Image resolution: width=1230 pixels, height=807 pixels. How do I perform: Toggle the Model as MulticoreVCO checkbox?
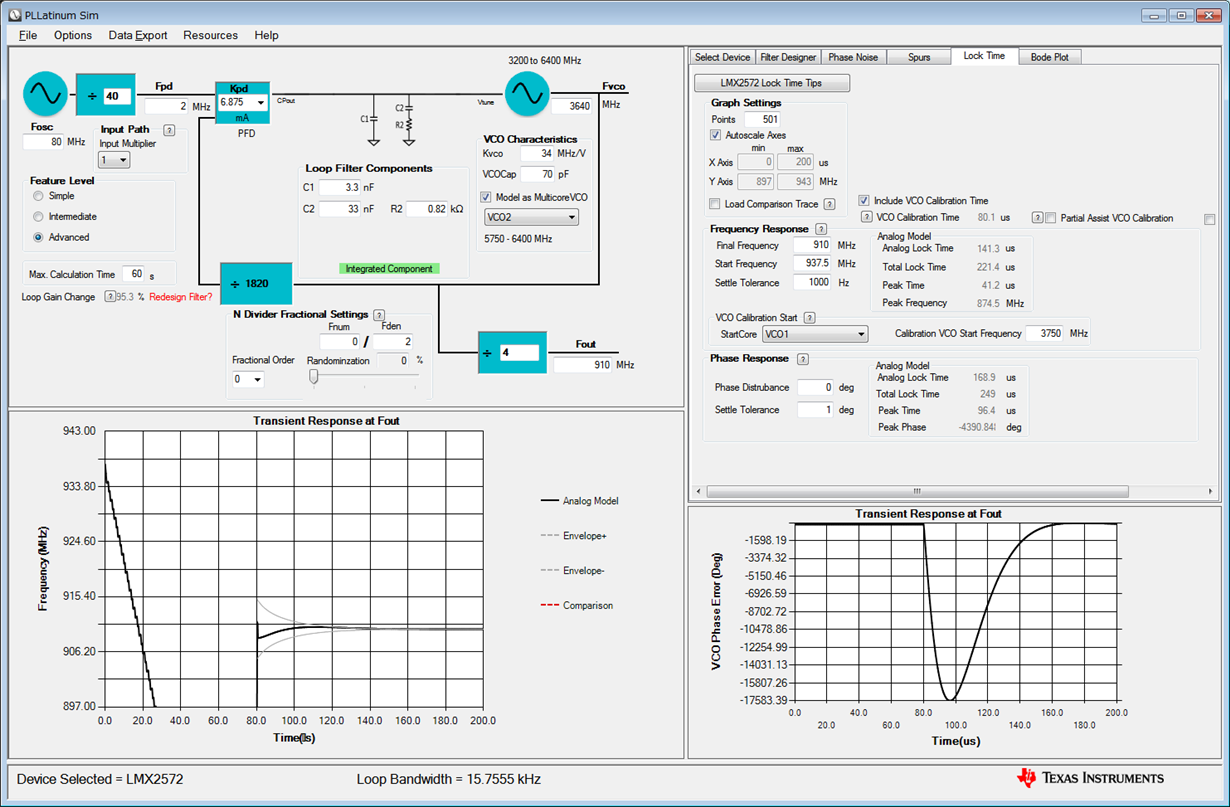tap(486, 197)
